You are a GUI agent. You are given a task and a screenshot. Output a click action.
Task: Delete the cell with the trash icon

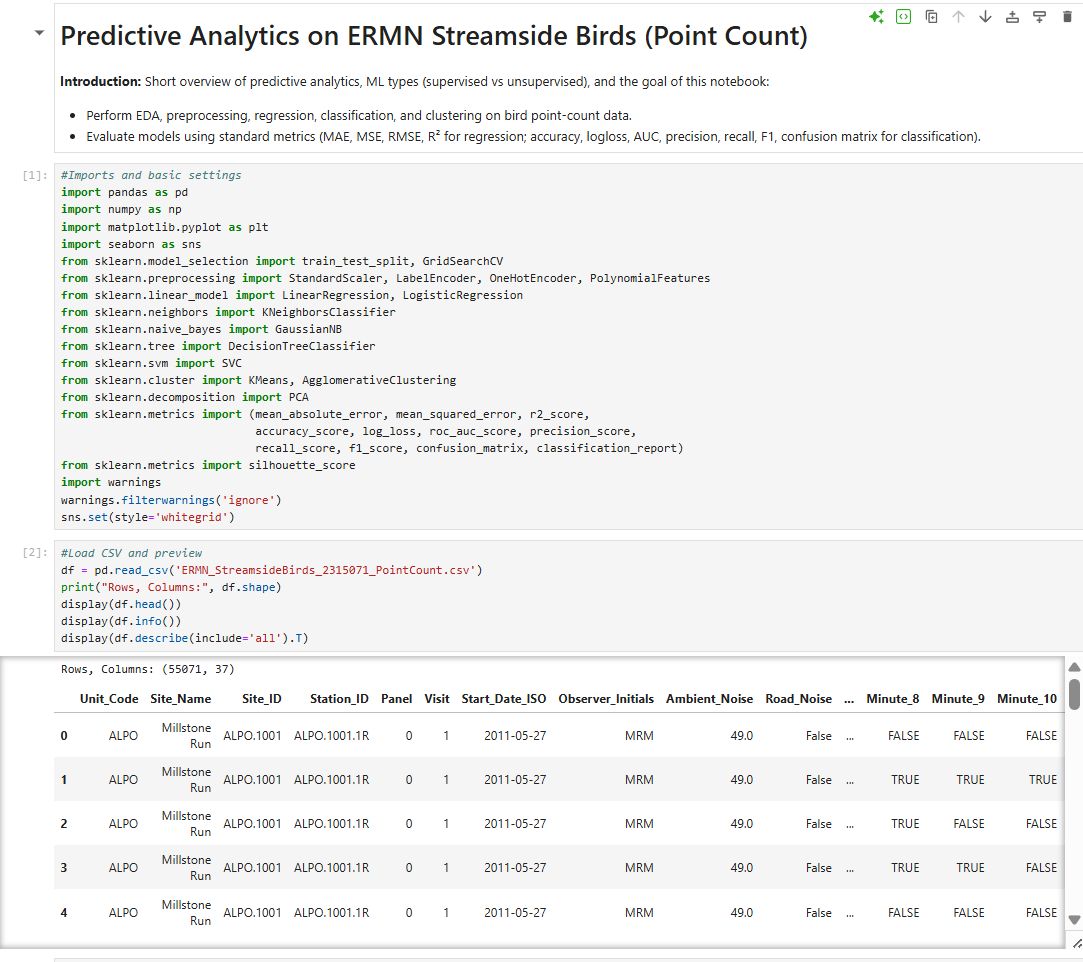click(x=1067, y=16)
